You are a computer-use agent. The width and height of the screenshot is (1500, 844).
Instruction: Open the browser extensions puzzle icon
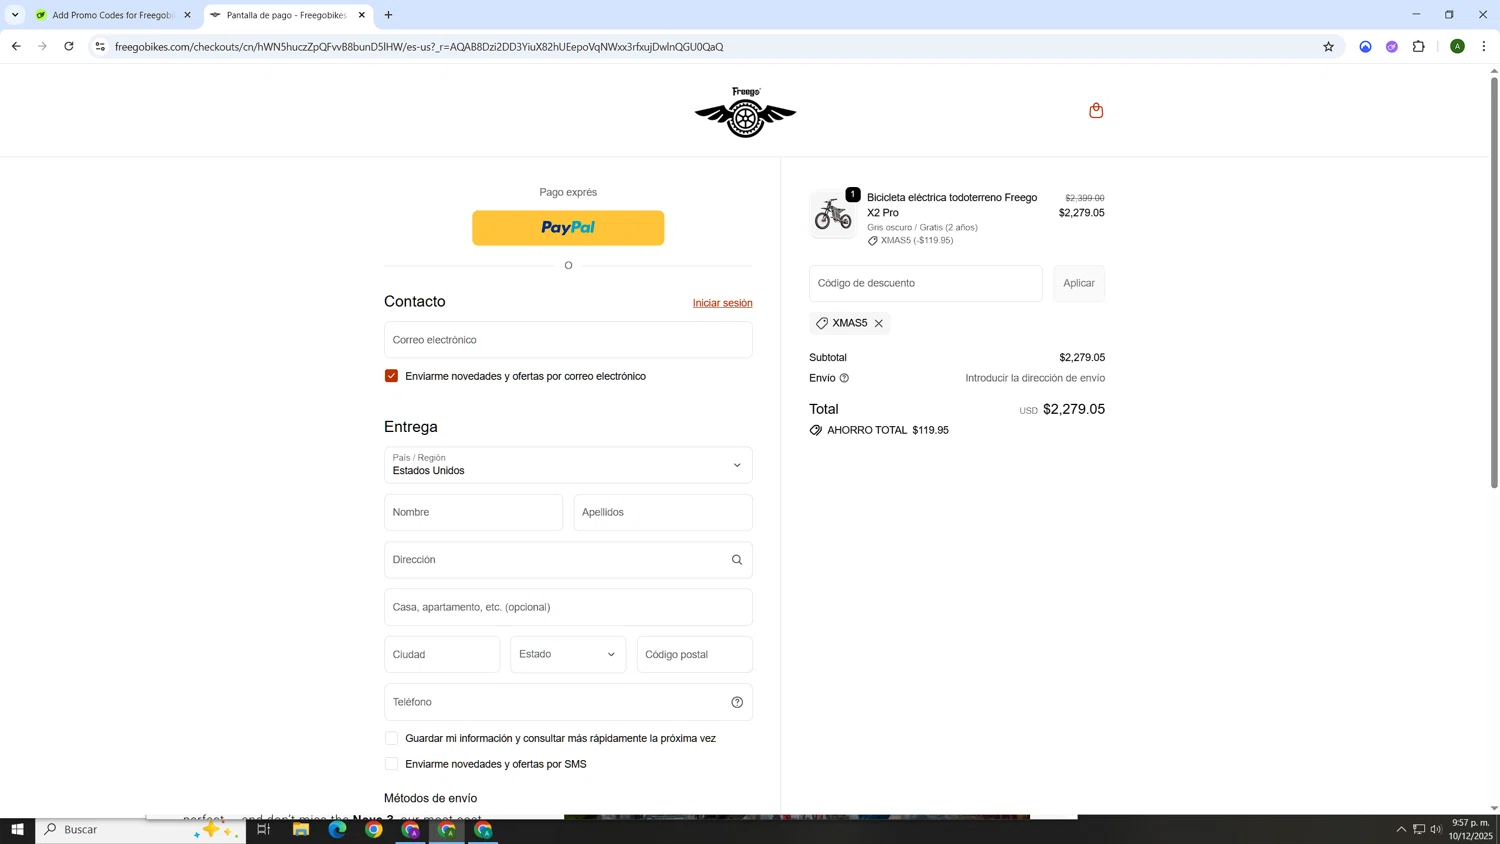click(1418, 46)
